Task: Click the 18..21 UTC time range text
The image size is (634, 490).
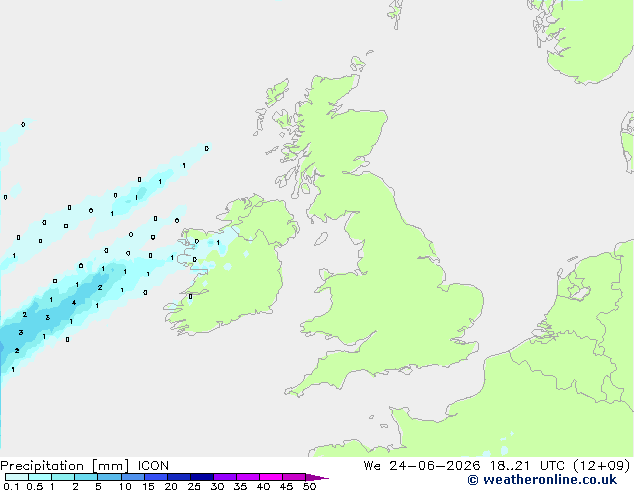Action: 527,466
